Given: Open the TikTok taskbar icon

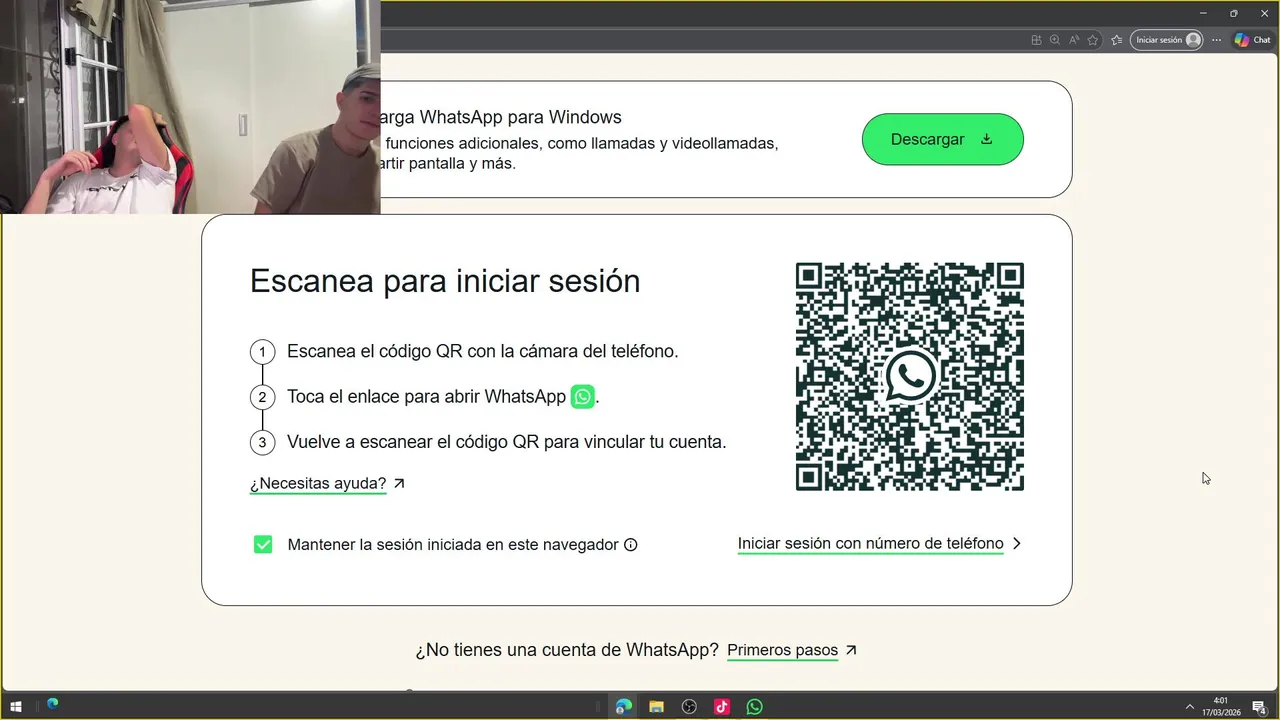Looking at the screenshot, I should tap(722, 707).
